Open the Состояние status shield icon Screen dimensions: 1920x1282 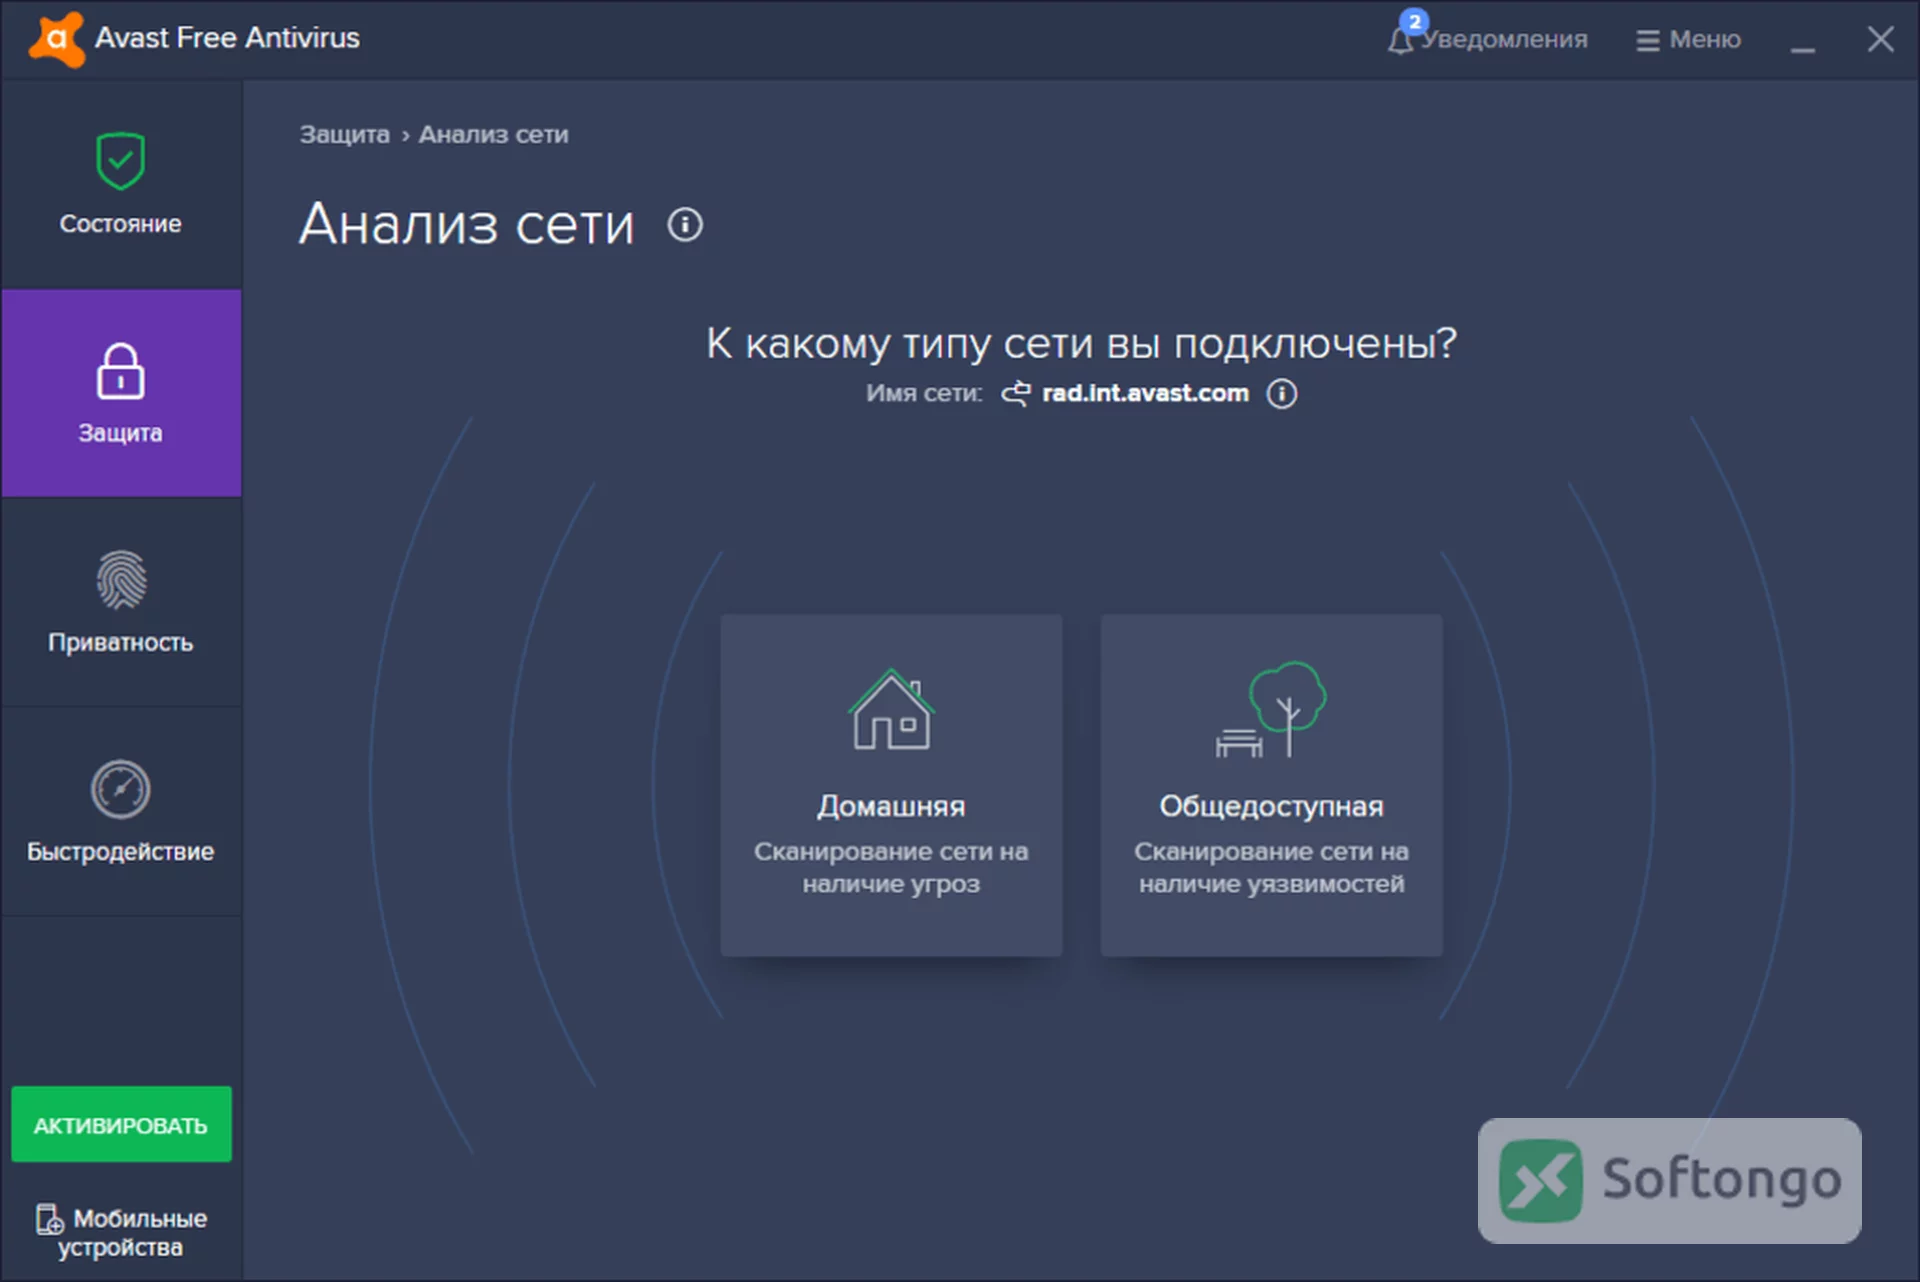click(x=121, y=161)
